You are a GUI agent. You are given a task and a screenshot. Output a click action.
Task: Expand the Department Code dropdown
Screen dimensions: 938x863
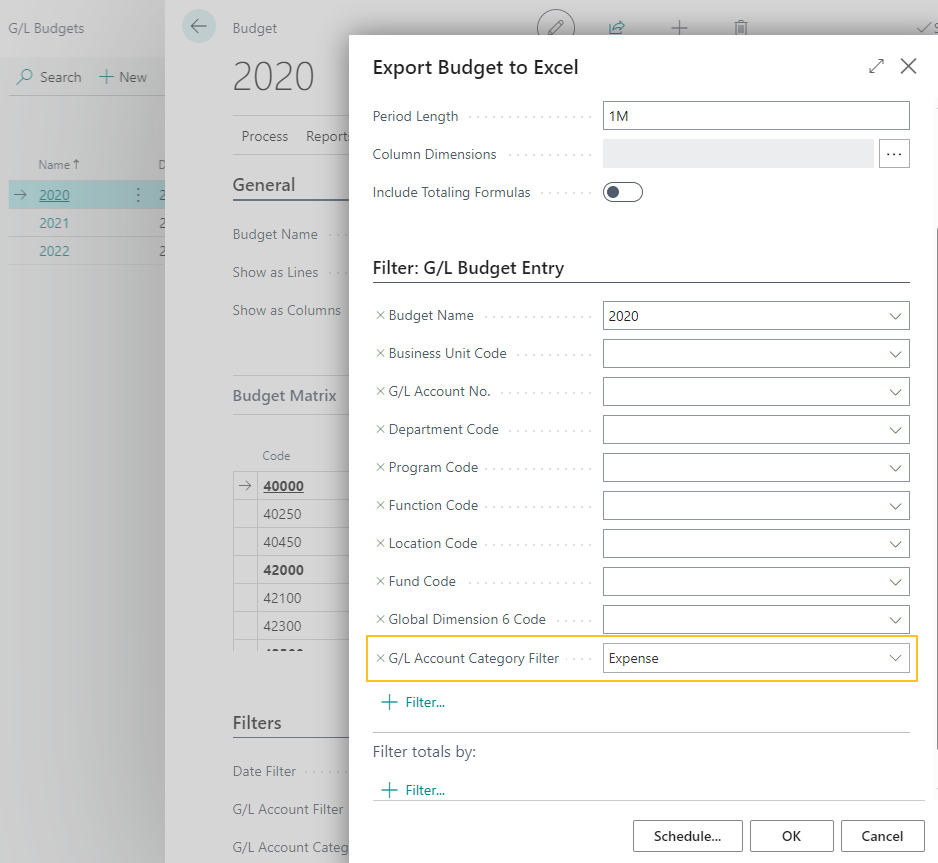click(898, 429)
